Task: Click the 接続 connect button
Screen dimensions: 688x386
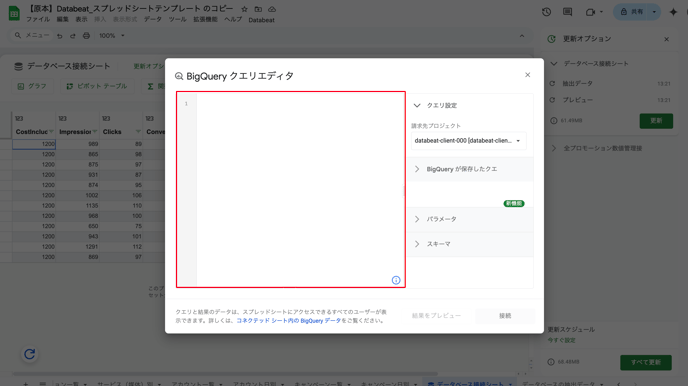Action: pos(505,316)
